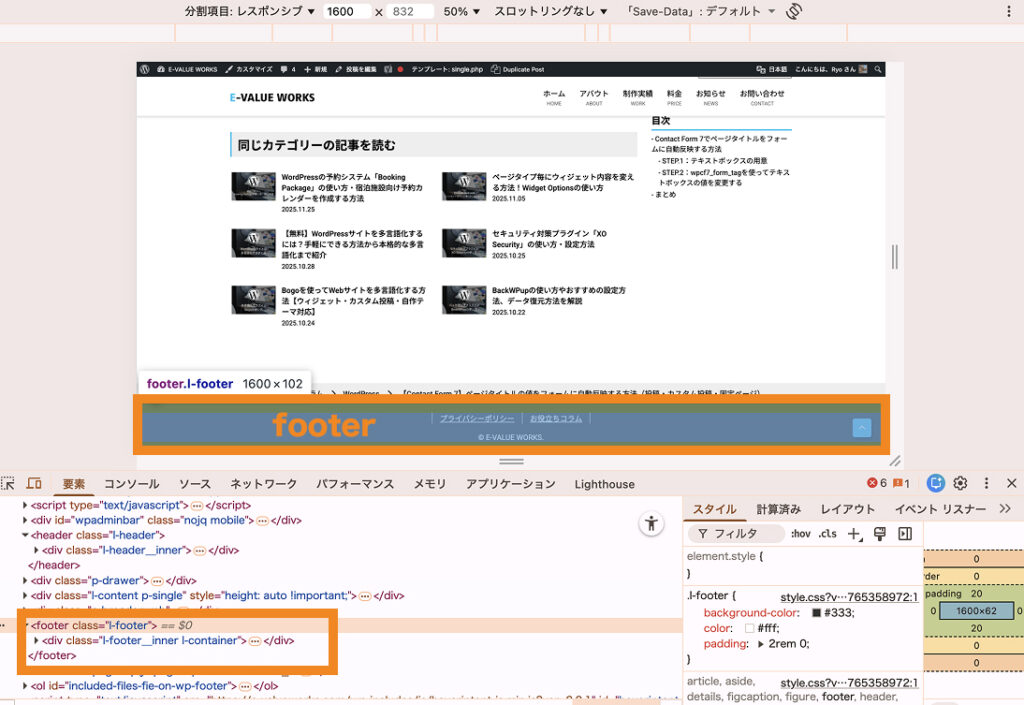Image resolution: width=1024 pixels, height=705 pixels.
Task: Click the WordPress logo in admin bar
Action: (x=146, y=70)
